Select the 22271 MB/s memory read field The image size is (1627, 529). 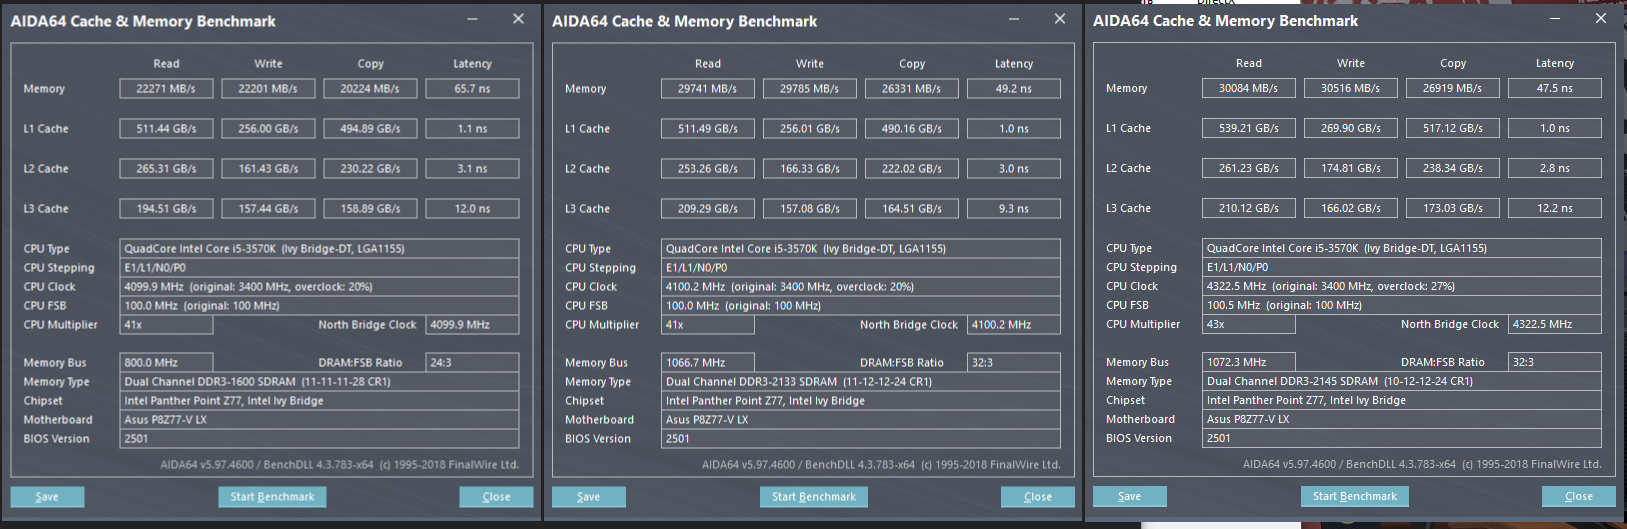[x=166, y=89]
